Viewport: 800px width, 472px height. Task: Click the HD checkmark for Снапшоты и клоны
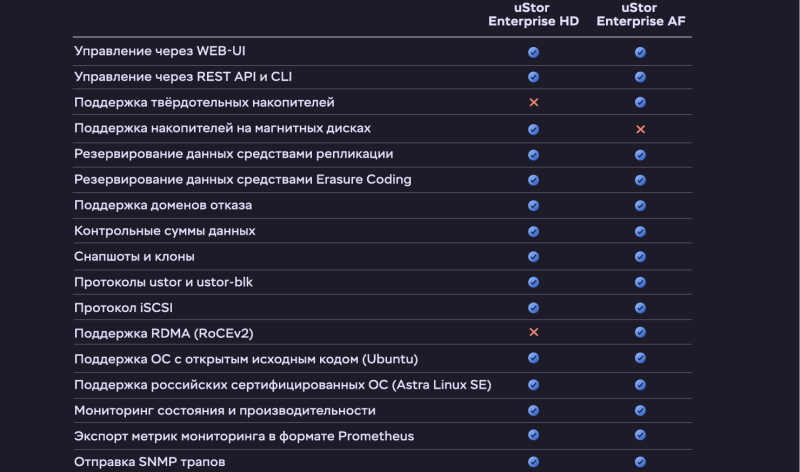[x=533, y=257]
